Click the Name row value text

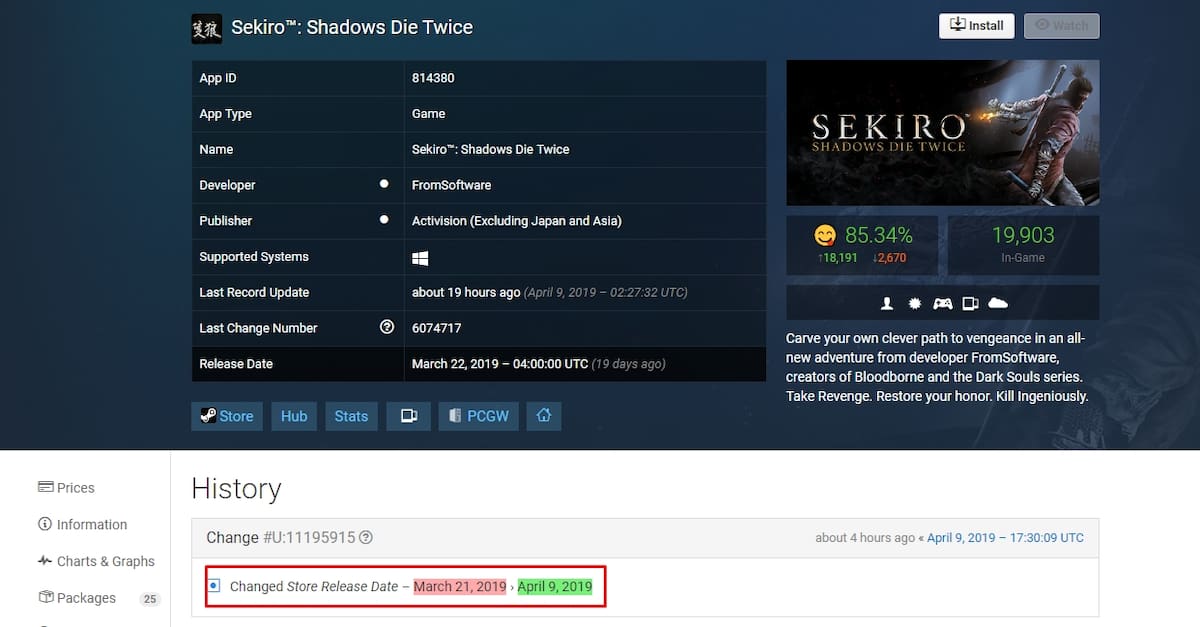tap(490, 149)
